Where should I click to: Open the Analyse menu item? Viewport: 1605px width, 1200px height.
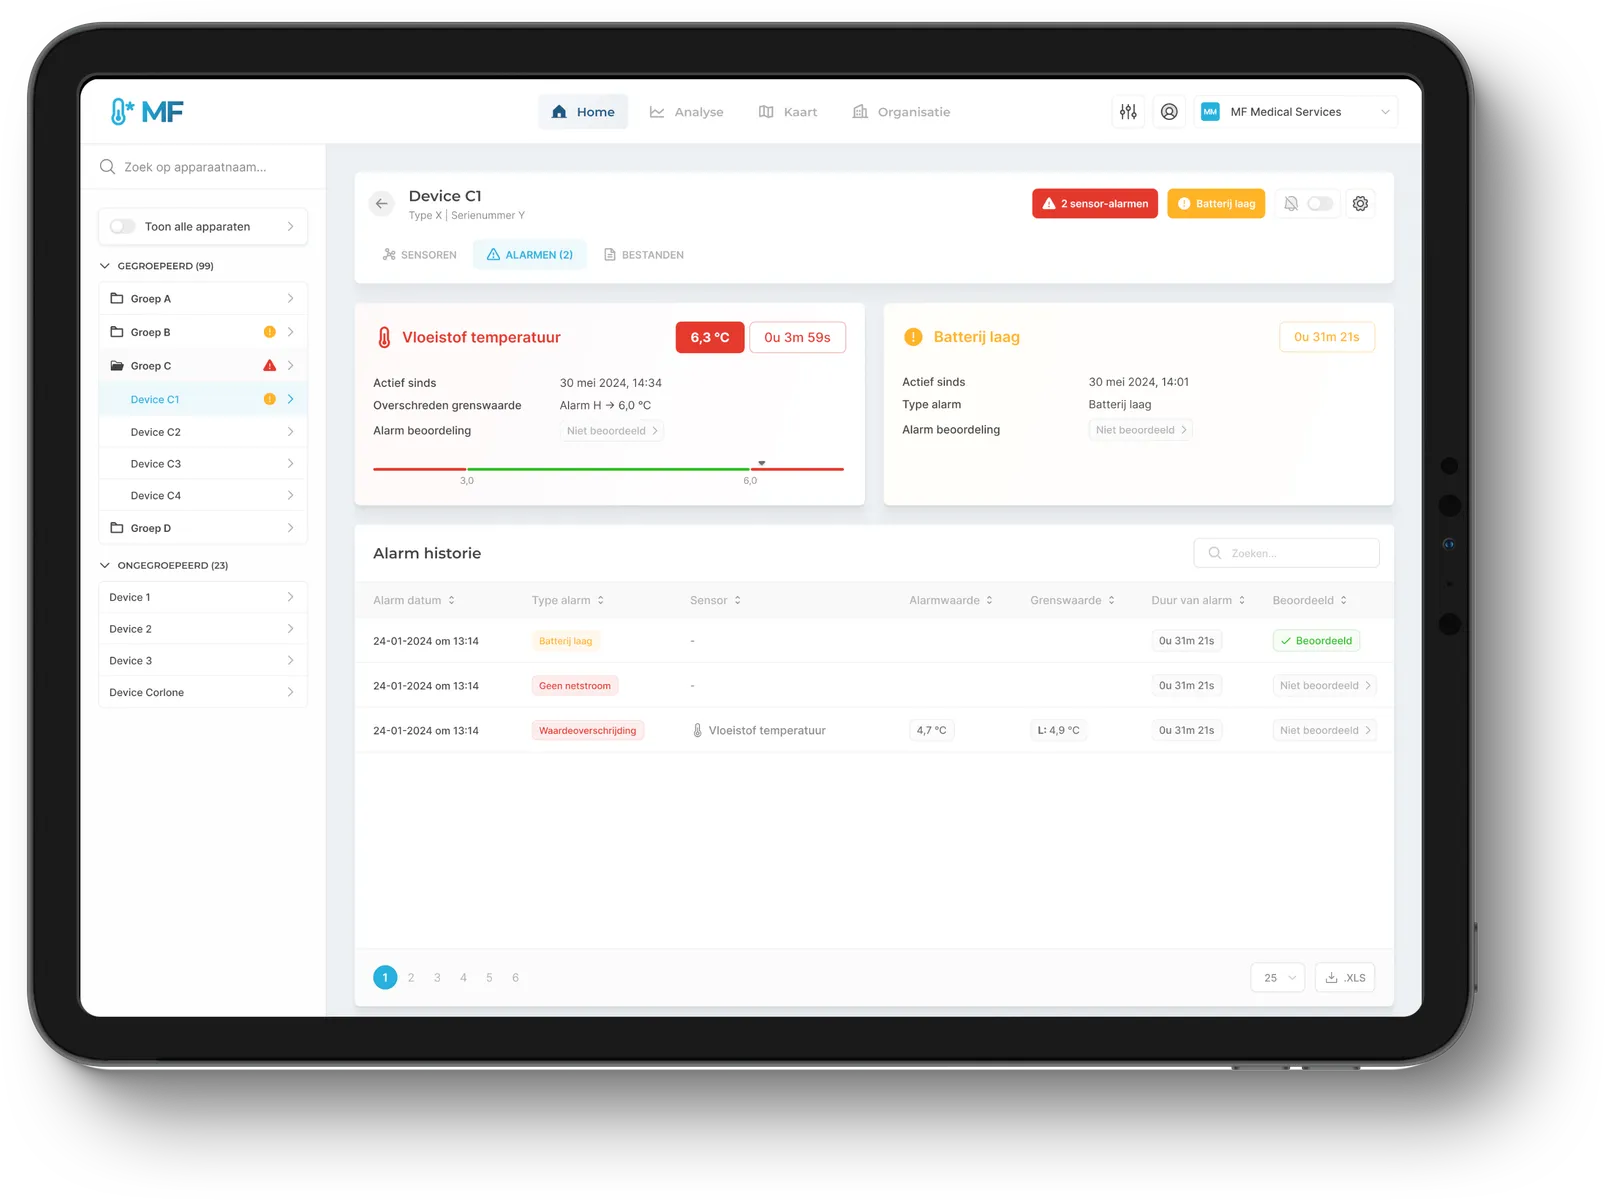point(687,112)
